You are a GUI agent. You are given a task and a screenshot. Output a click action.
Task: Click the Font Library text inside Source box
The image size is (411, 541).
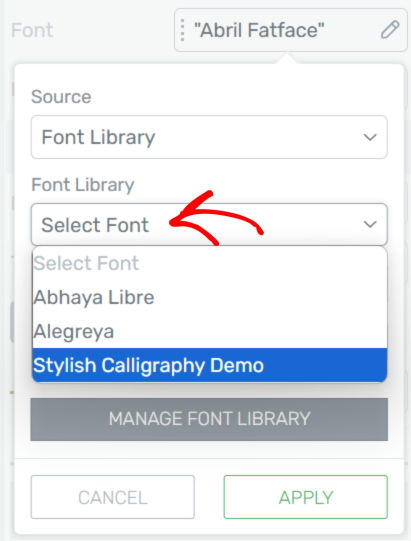[98, 138]
